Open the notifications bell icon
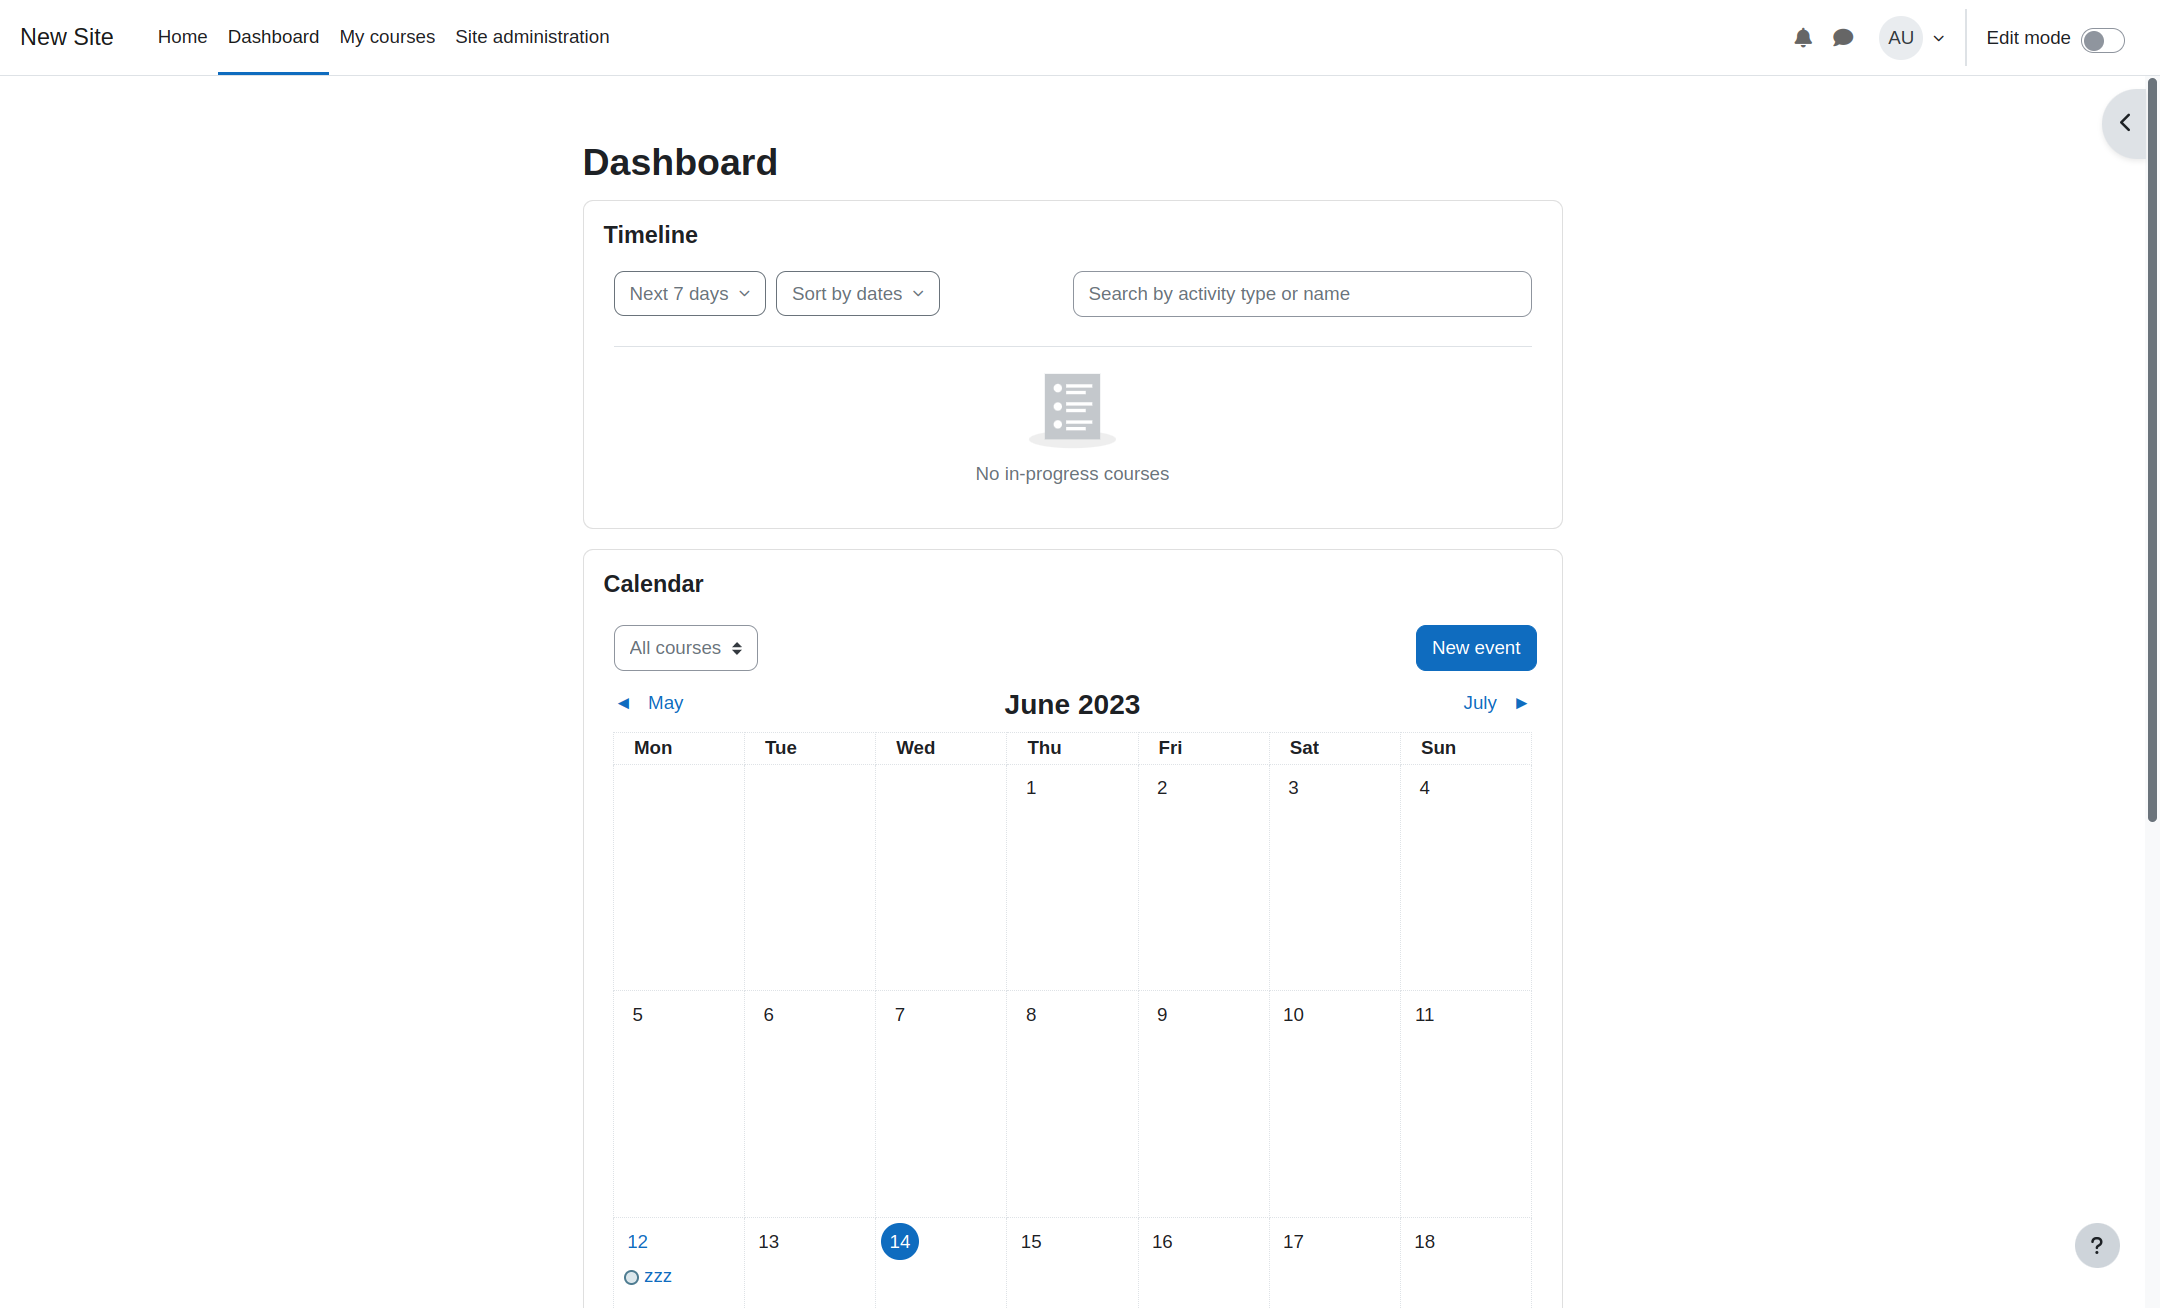 [1802, 38]
